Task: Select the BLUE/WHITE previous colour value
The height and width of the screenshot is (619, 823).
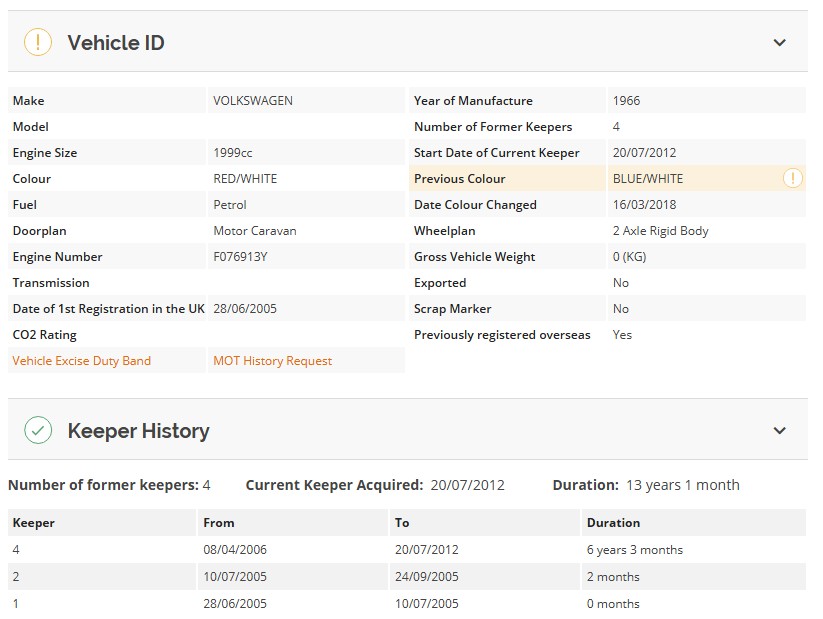Action: pyautogui.click(x=648, y=179)
